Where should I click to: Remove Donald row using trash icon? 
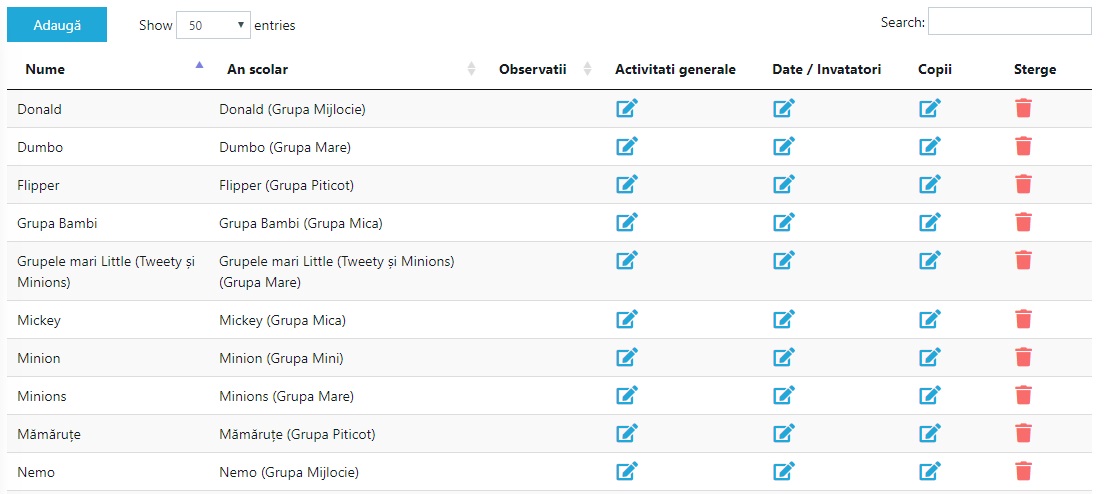pos(1024,108)
